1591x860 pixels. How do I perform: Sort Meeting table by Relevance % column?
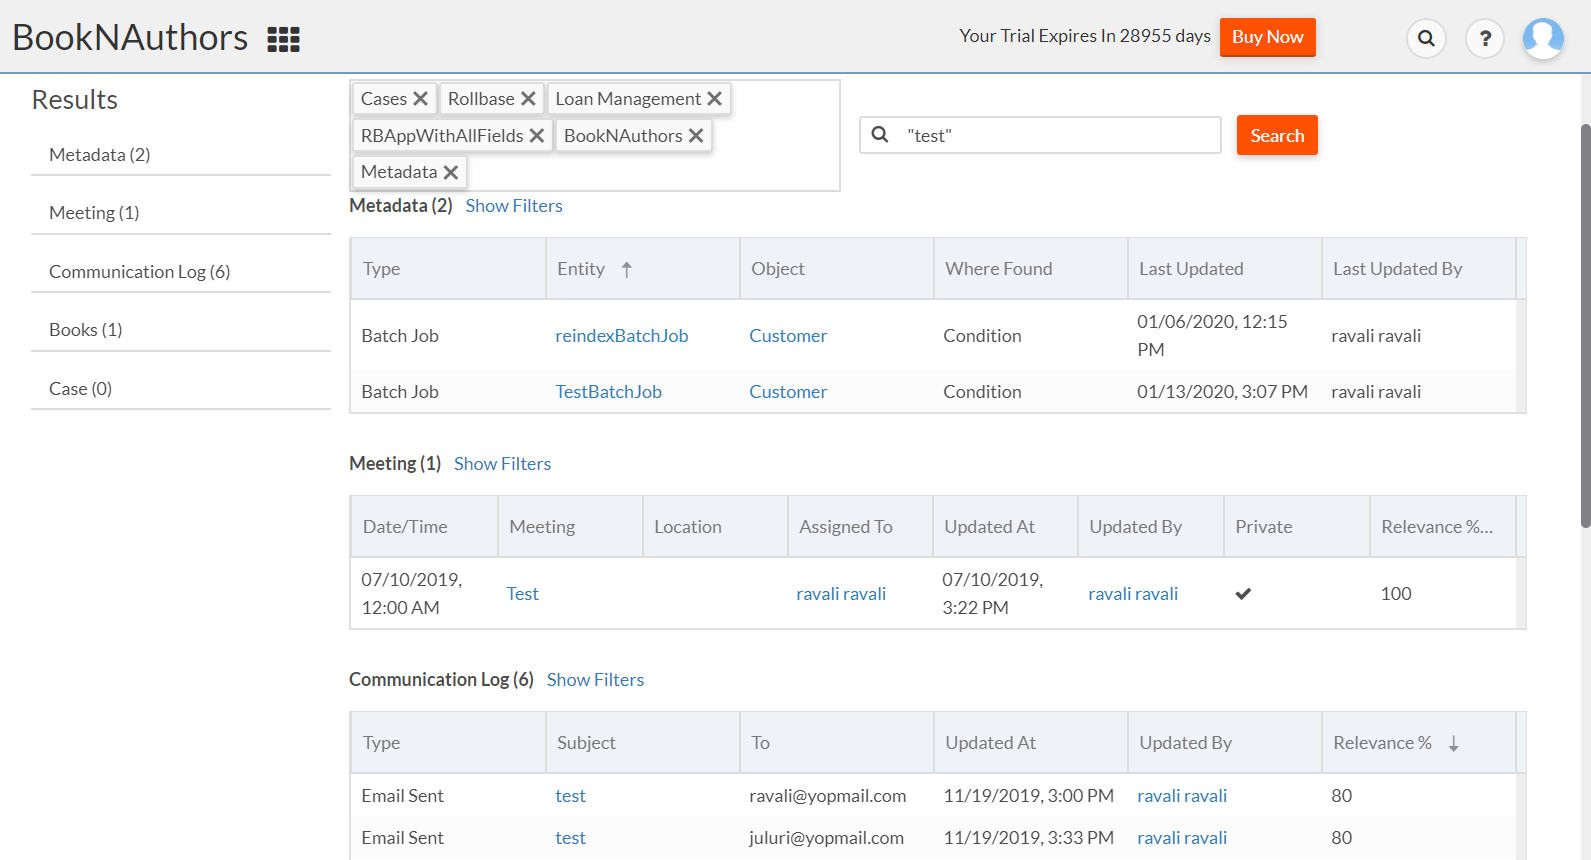1443,527
